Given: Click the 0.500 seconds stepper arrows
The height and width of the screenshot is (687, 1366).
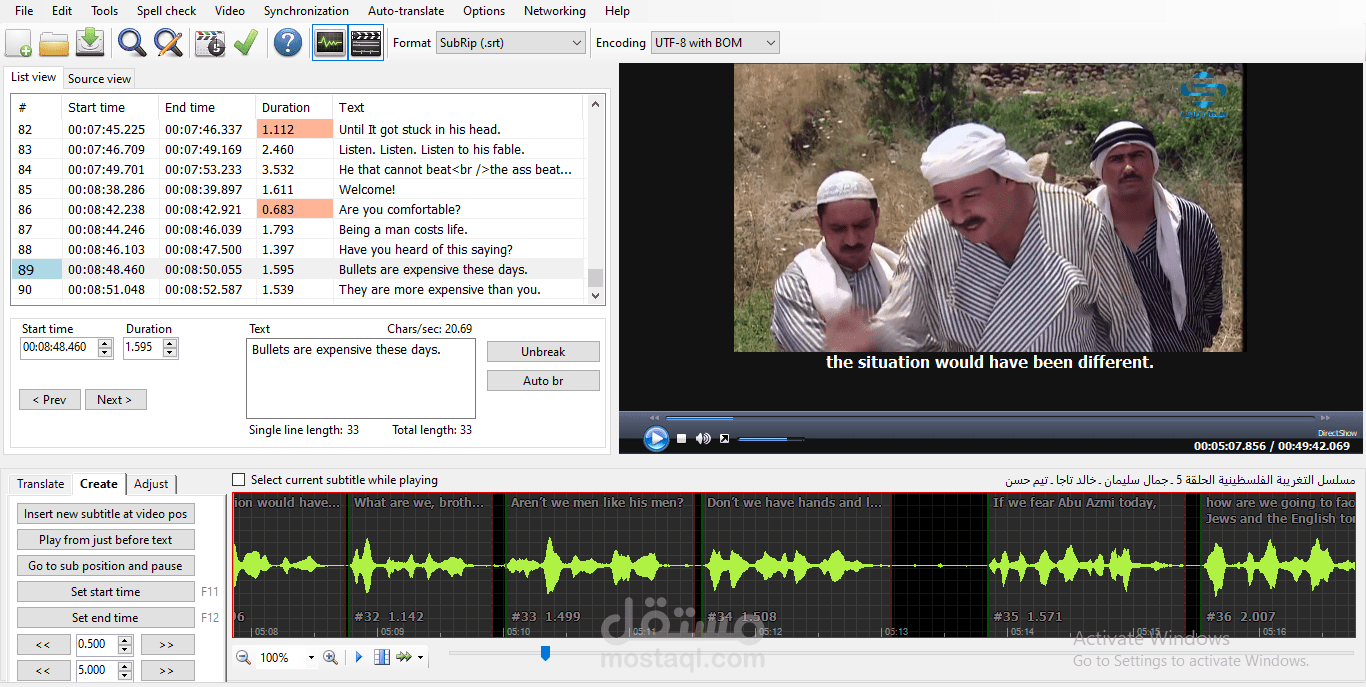Looking at the screenshot, I should tap(125, 645).
